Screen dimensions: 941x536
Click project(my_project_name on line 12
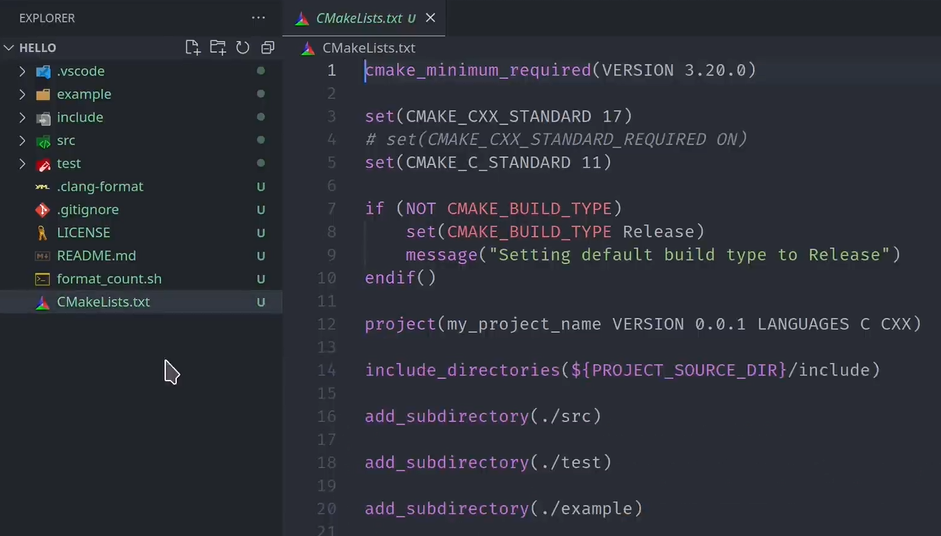pos(483,324)
